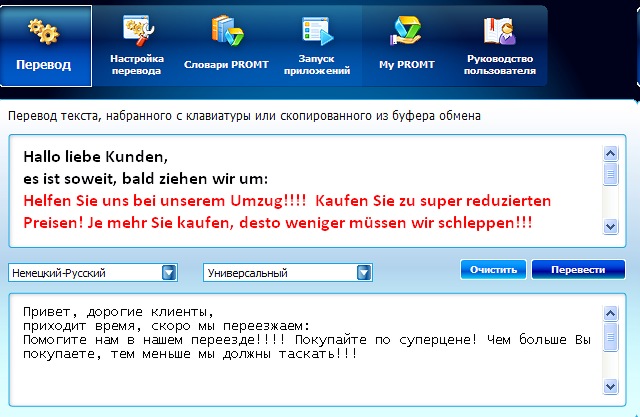Image resolution: width=640 pixels, height=417 pixels.
Task: Select the Руководство пользователя label
Action: click(500, 64)
